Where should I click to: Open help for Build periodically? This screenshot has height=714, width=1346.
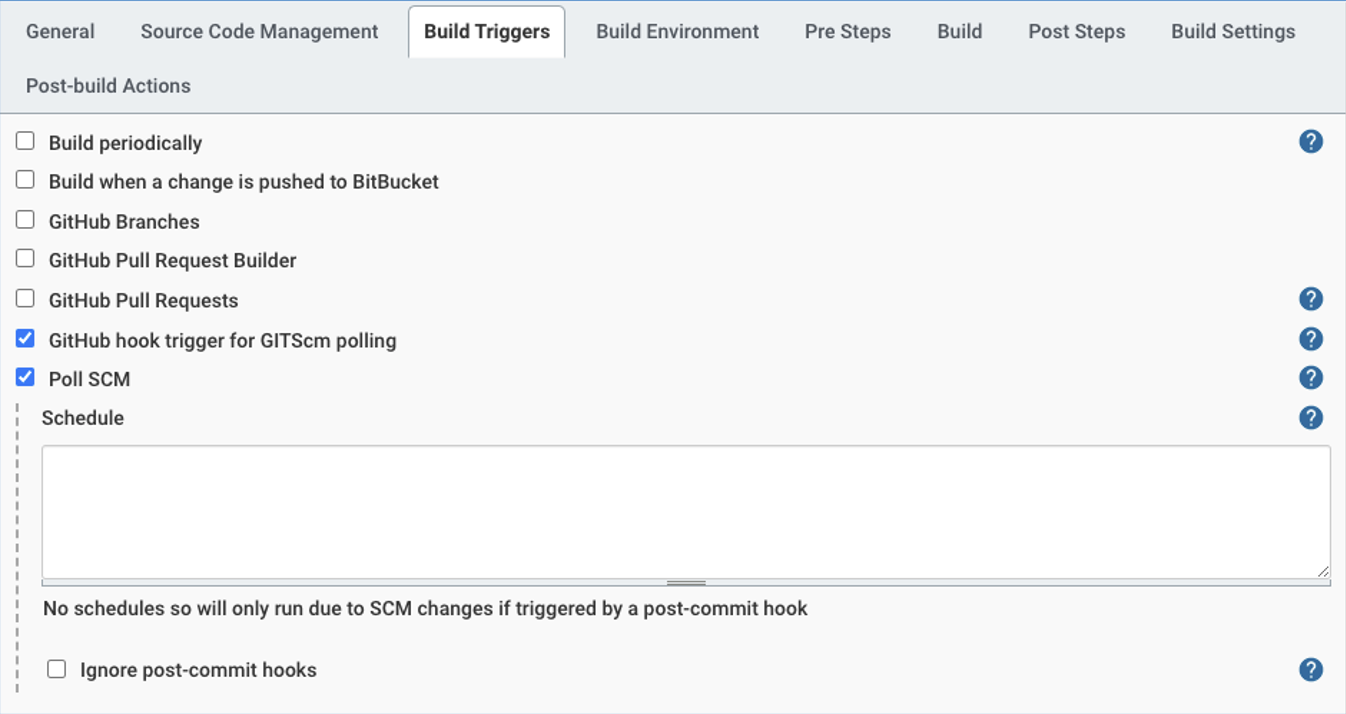pos(1310,142)
